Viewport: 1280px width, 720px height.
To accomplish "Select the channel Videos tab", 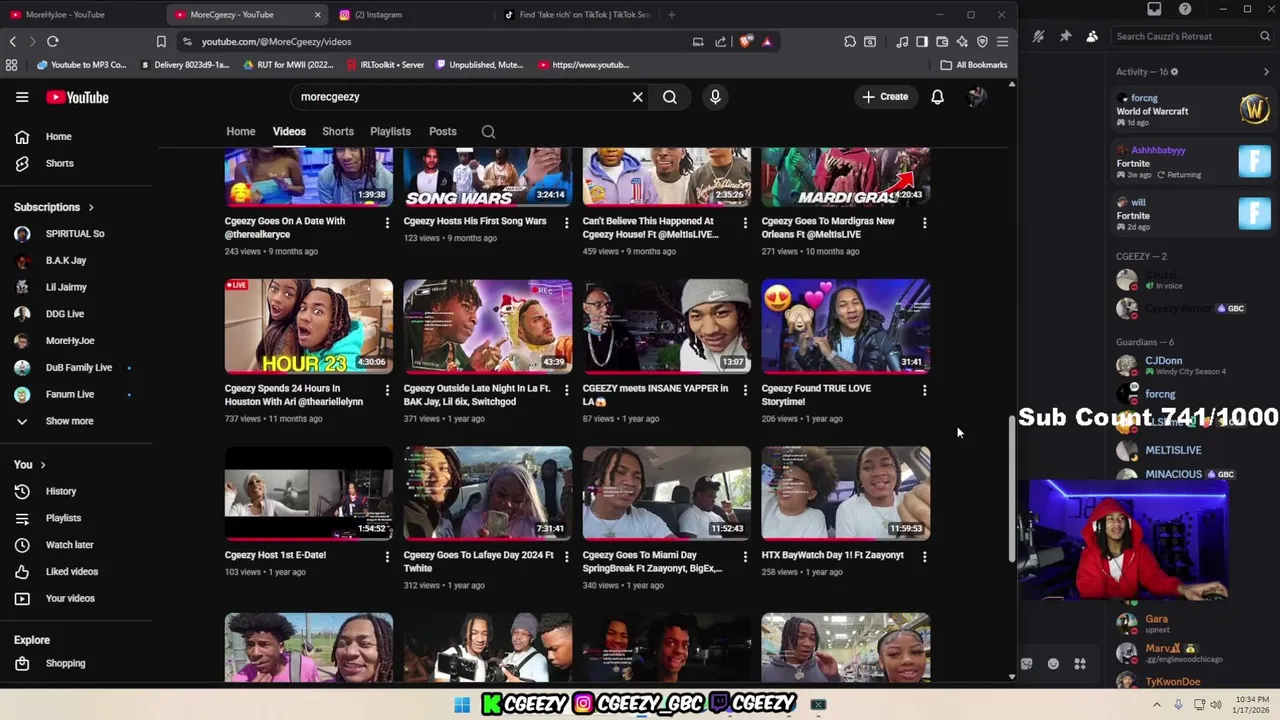I will coord(289,132).
